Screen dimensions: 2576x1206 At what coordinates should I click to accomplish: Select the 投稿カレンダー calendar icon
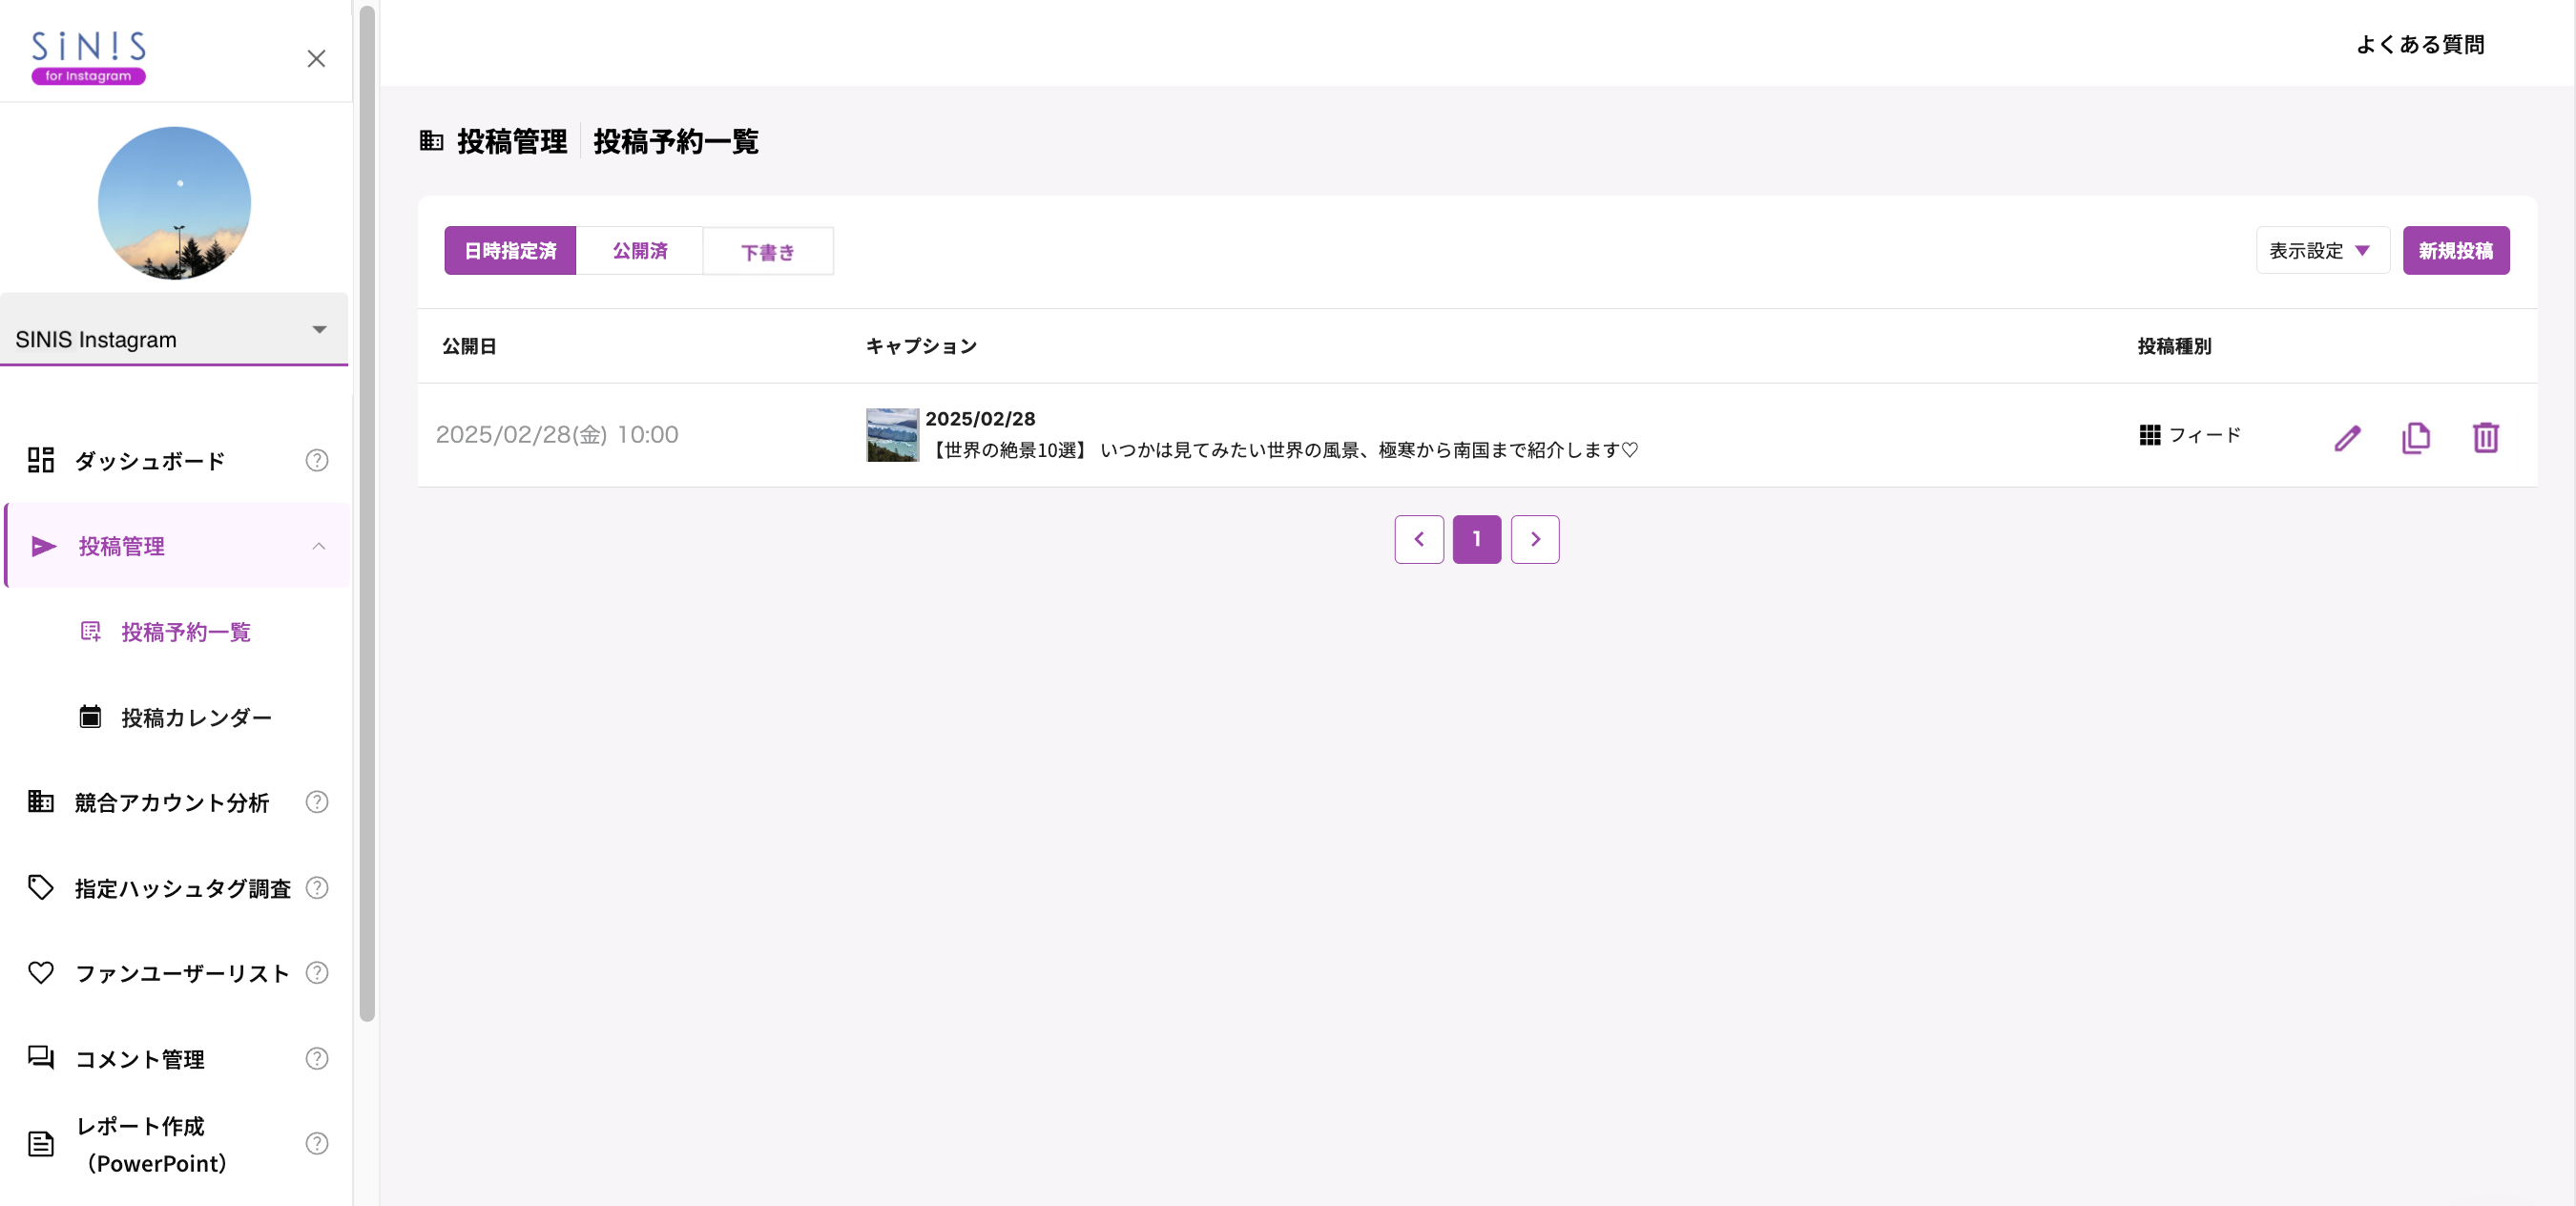point(90,716)
